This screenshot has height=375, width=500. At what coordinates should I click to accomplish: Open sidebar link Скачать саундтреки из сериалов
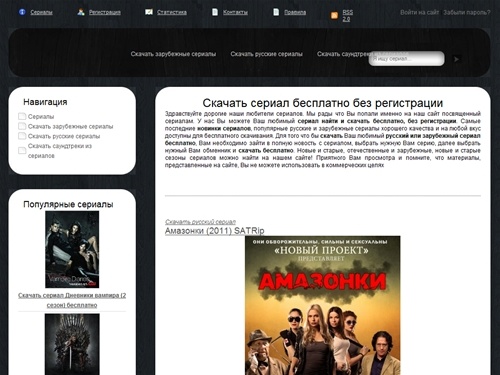[x=60, y=151]
